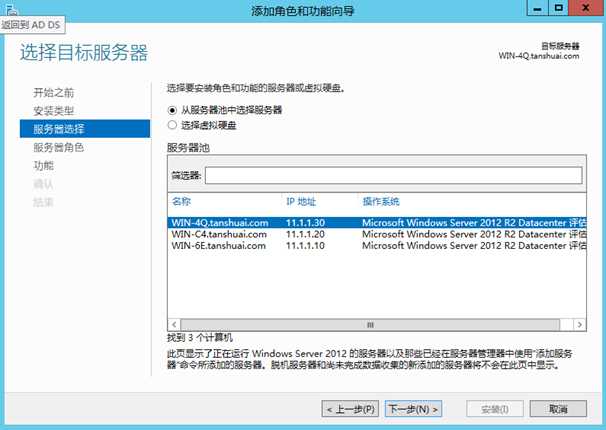Click the 取消 cancel button
The image size is (606, 430).
pyautogui.click(x=558, y=409)
